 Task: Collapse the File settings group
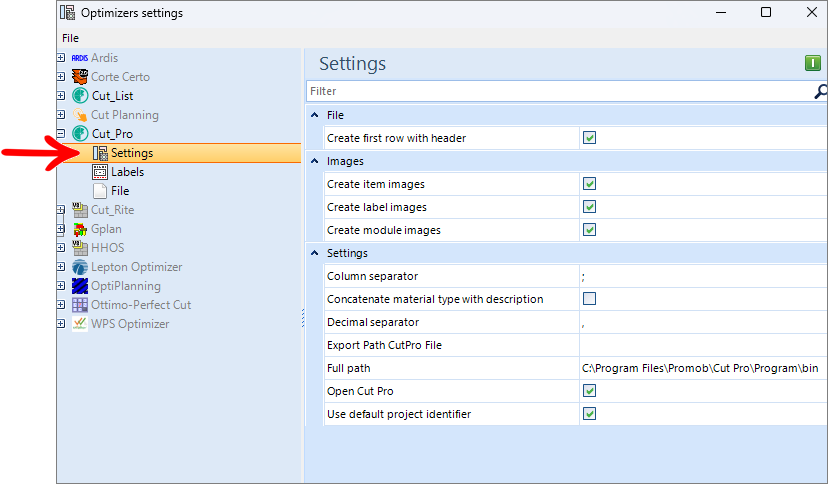(x=315, y=115)
